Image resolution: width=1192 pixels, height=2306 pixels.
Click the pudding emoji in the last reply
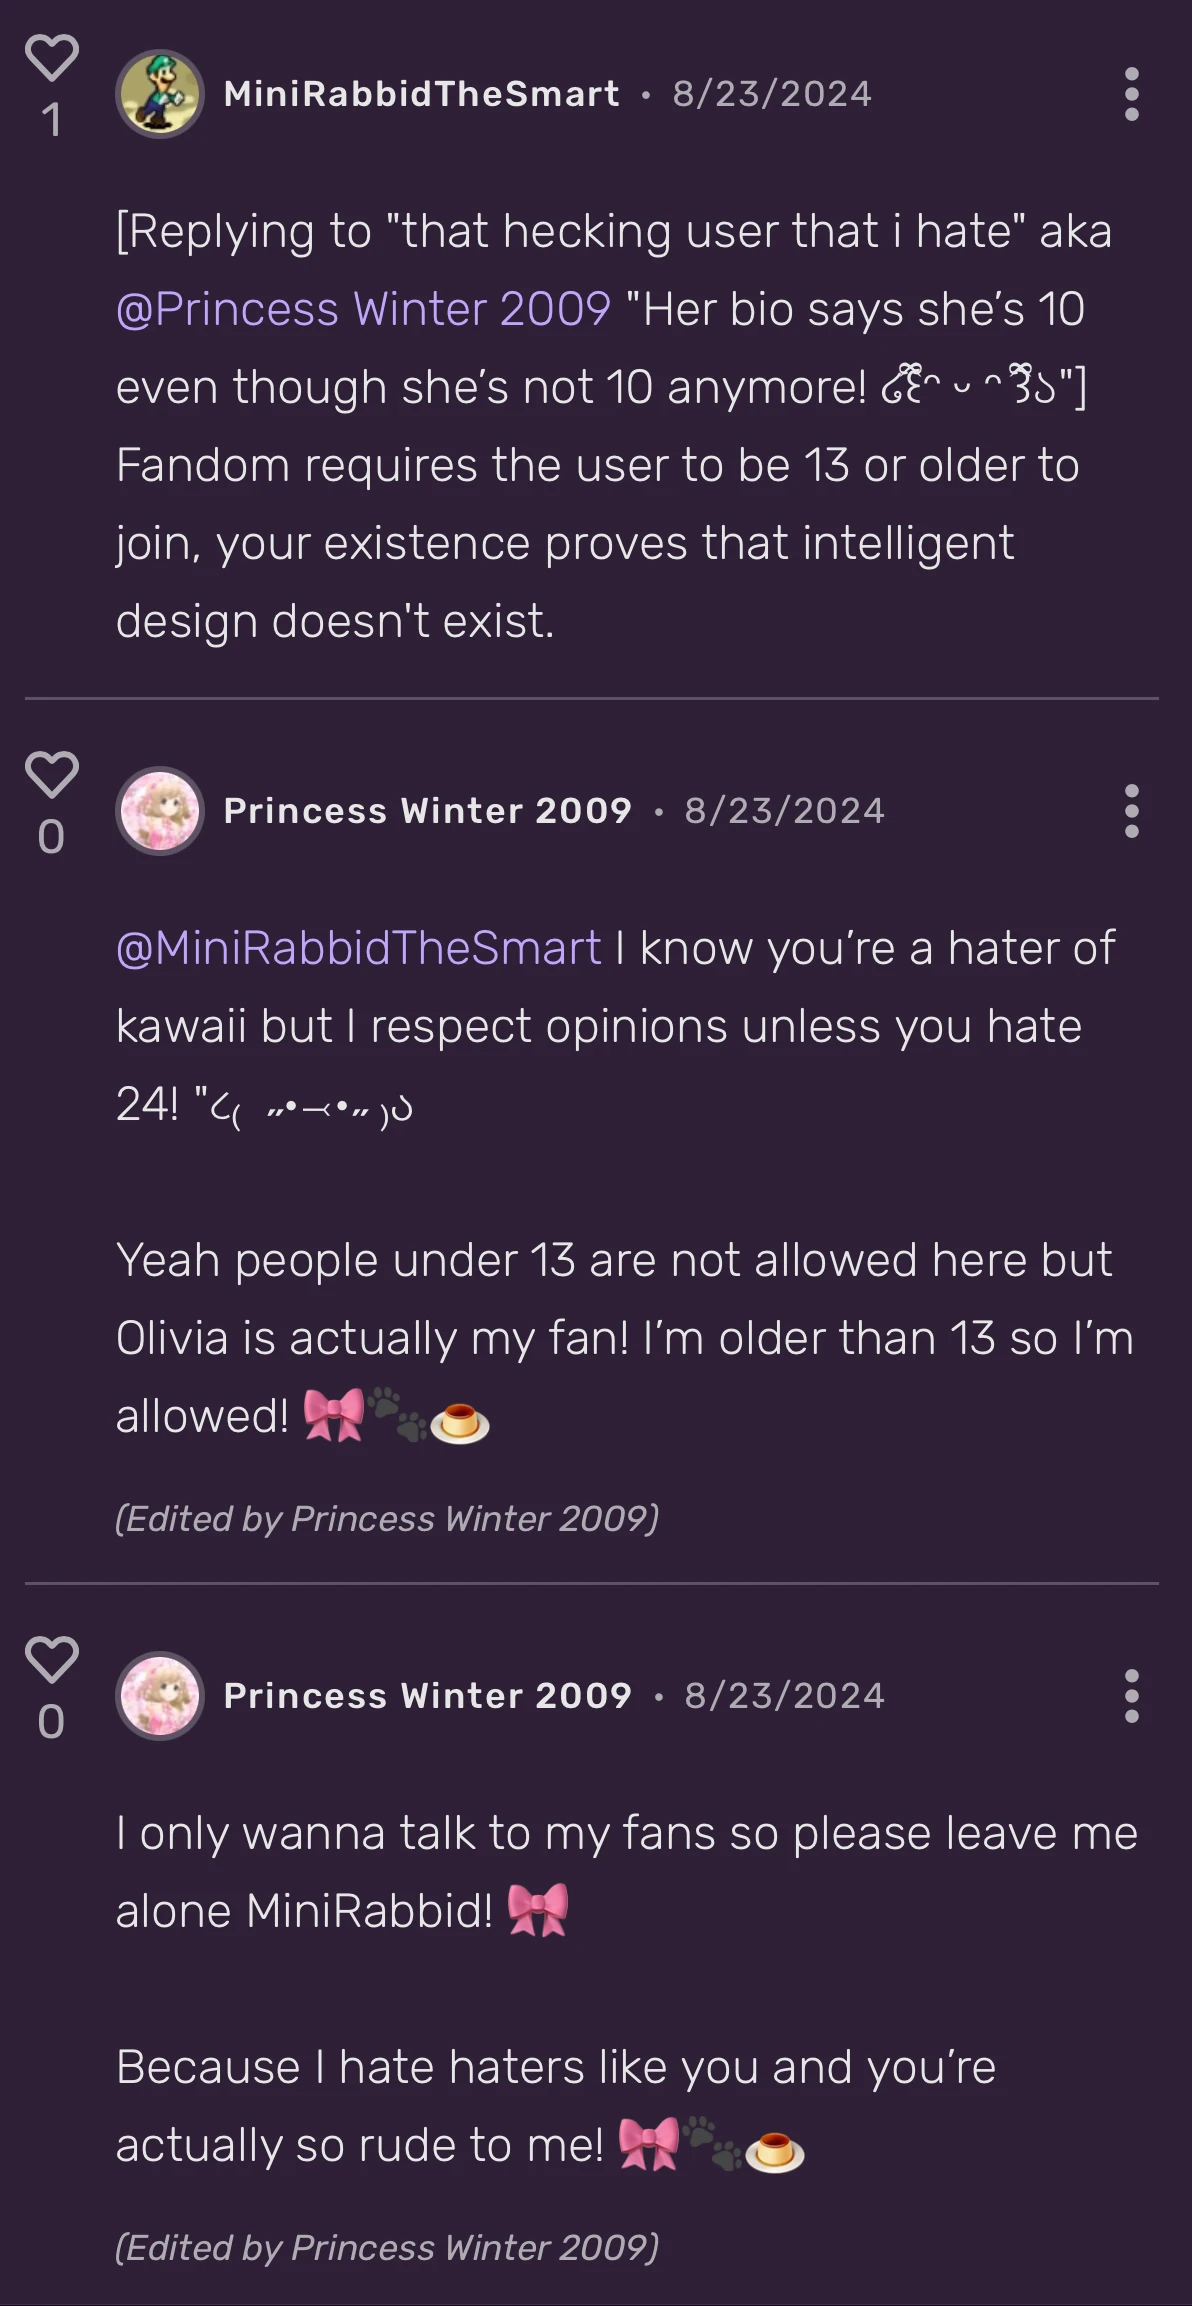pyautogui.click(x=775, y=2151)
